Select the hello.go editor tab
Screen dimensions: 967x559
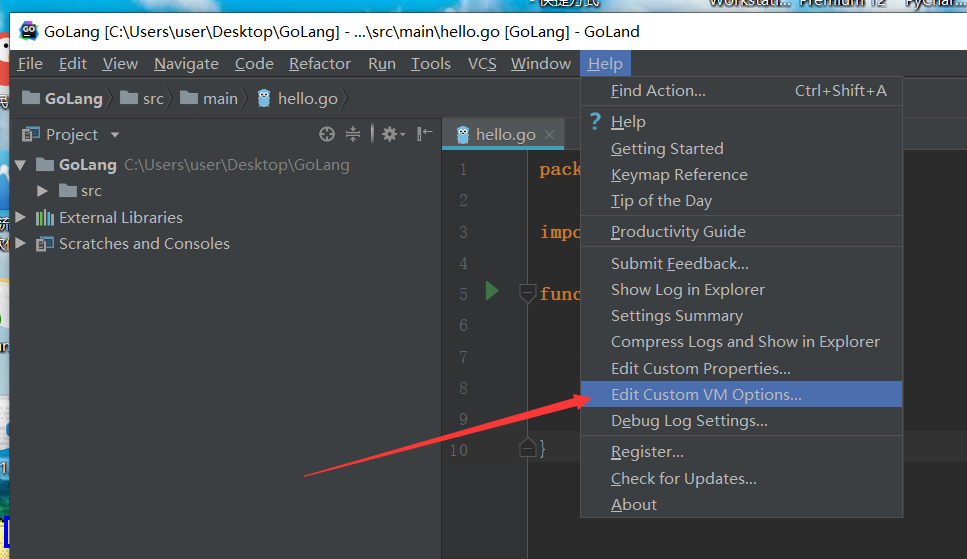503,135
